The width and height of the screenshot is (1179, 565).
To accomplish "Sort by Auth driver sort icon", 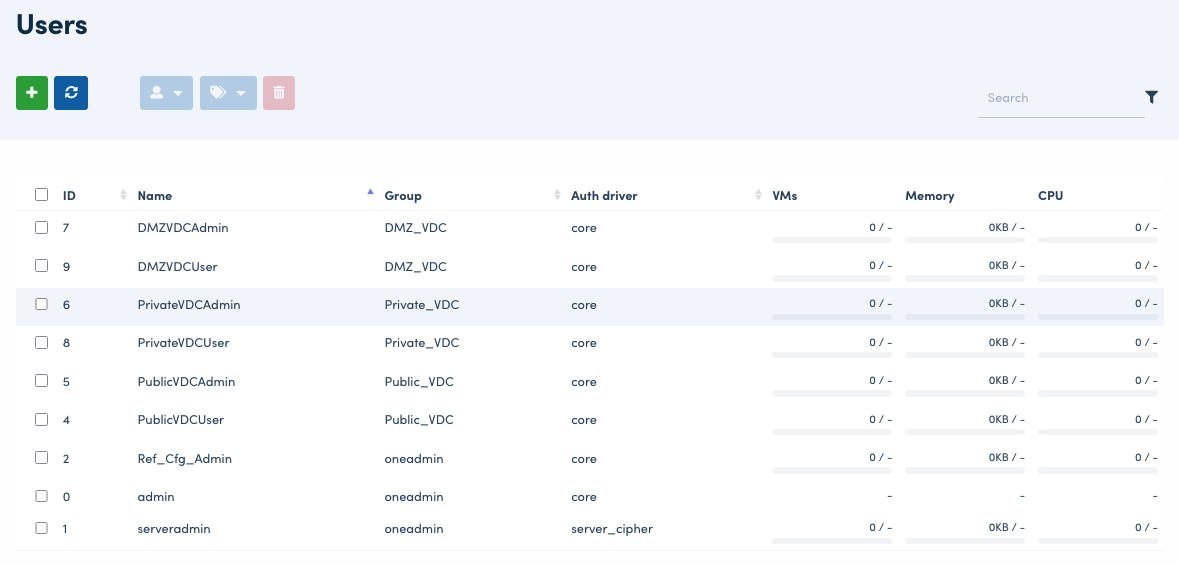I will coord(758,195).
